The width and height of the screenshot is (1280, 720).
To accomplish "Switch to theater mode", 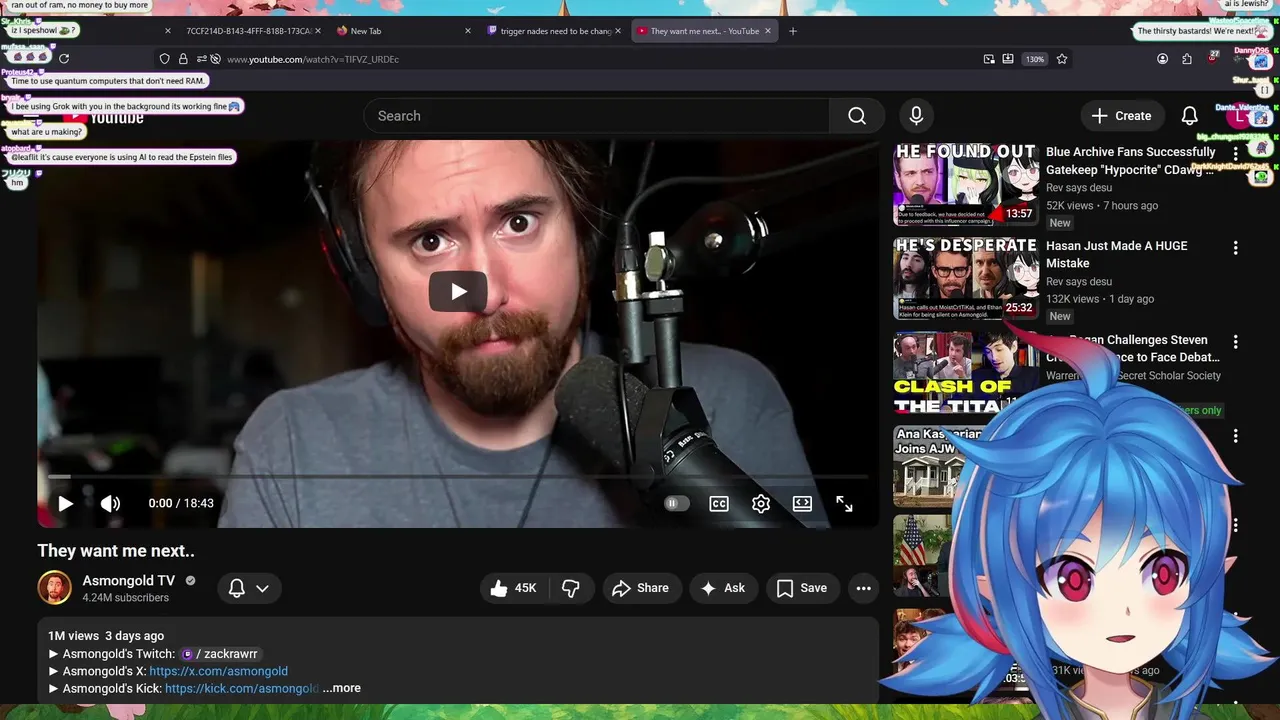I will [802, 504].
